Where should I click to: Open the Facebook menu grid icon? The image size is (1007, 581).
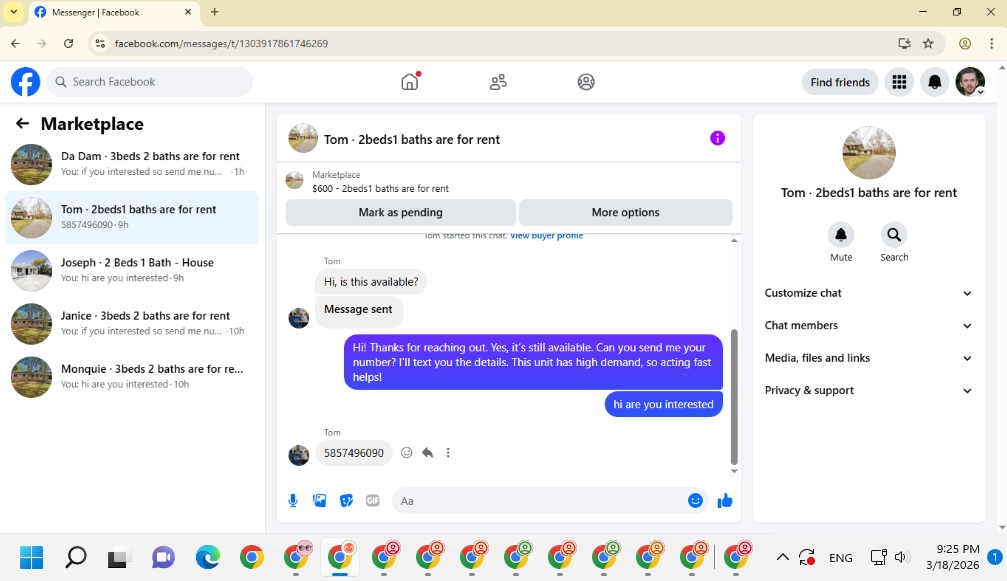899,82
